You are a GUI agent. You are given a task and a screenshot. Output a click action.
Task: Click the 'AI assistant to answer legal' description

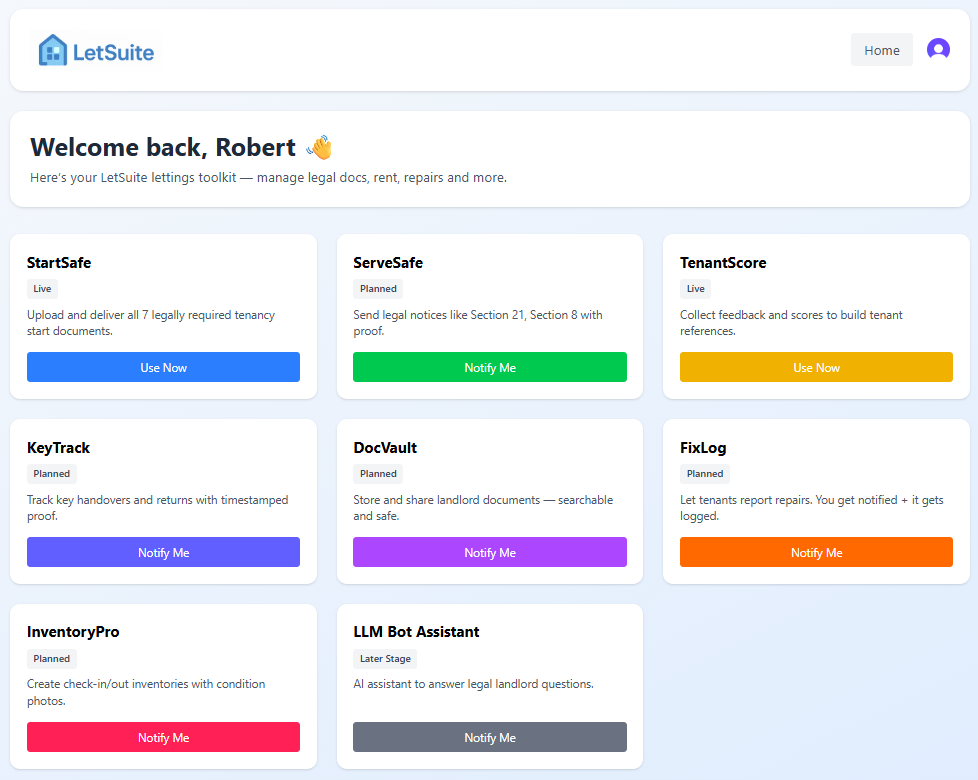(473, 684)
